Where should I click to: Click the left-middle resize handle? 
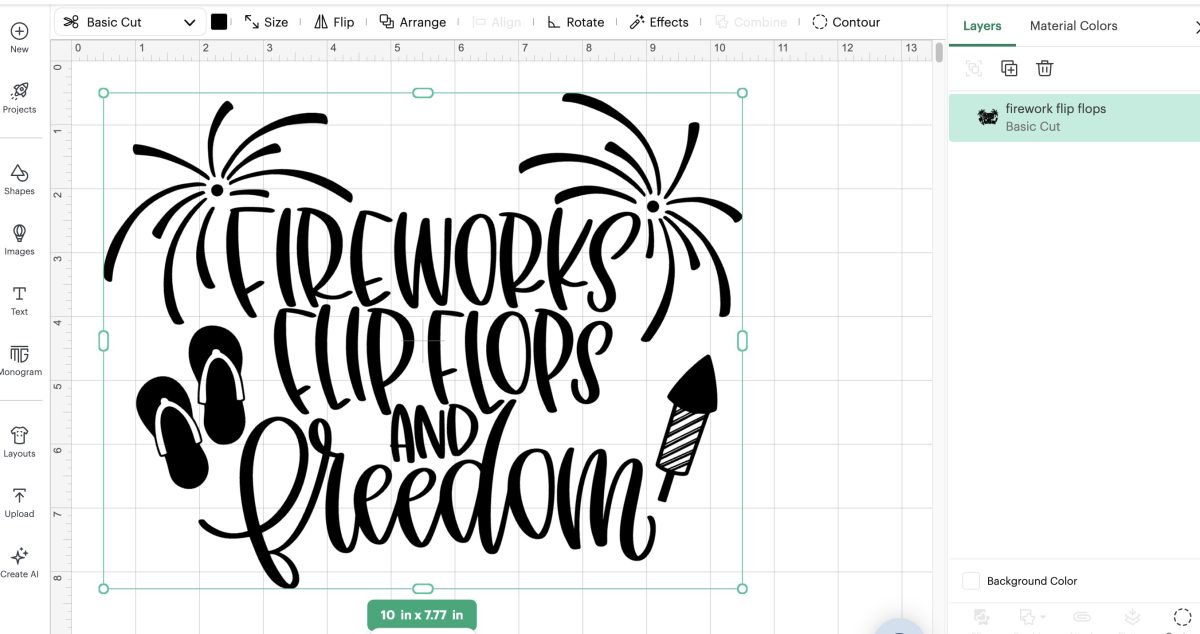point(104,341)
